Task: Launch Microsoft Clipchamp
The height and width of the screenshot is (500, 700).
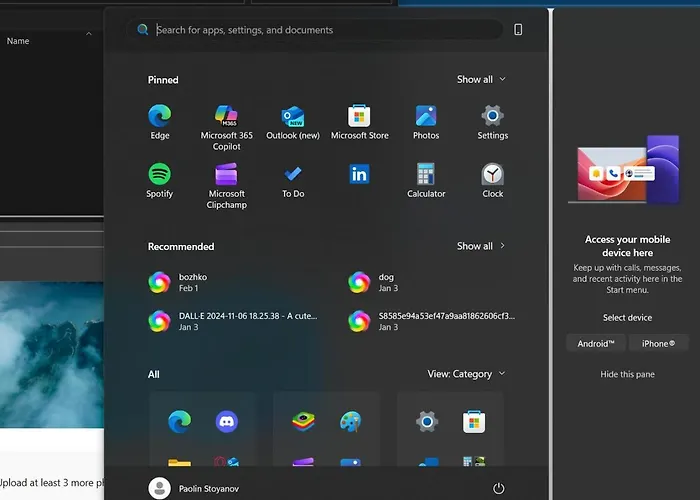Action: tap(226, 175)
